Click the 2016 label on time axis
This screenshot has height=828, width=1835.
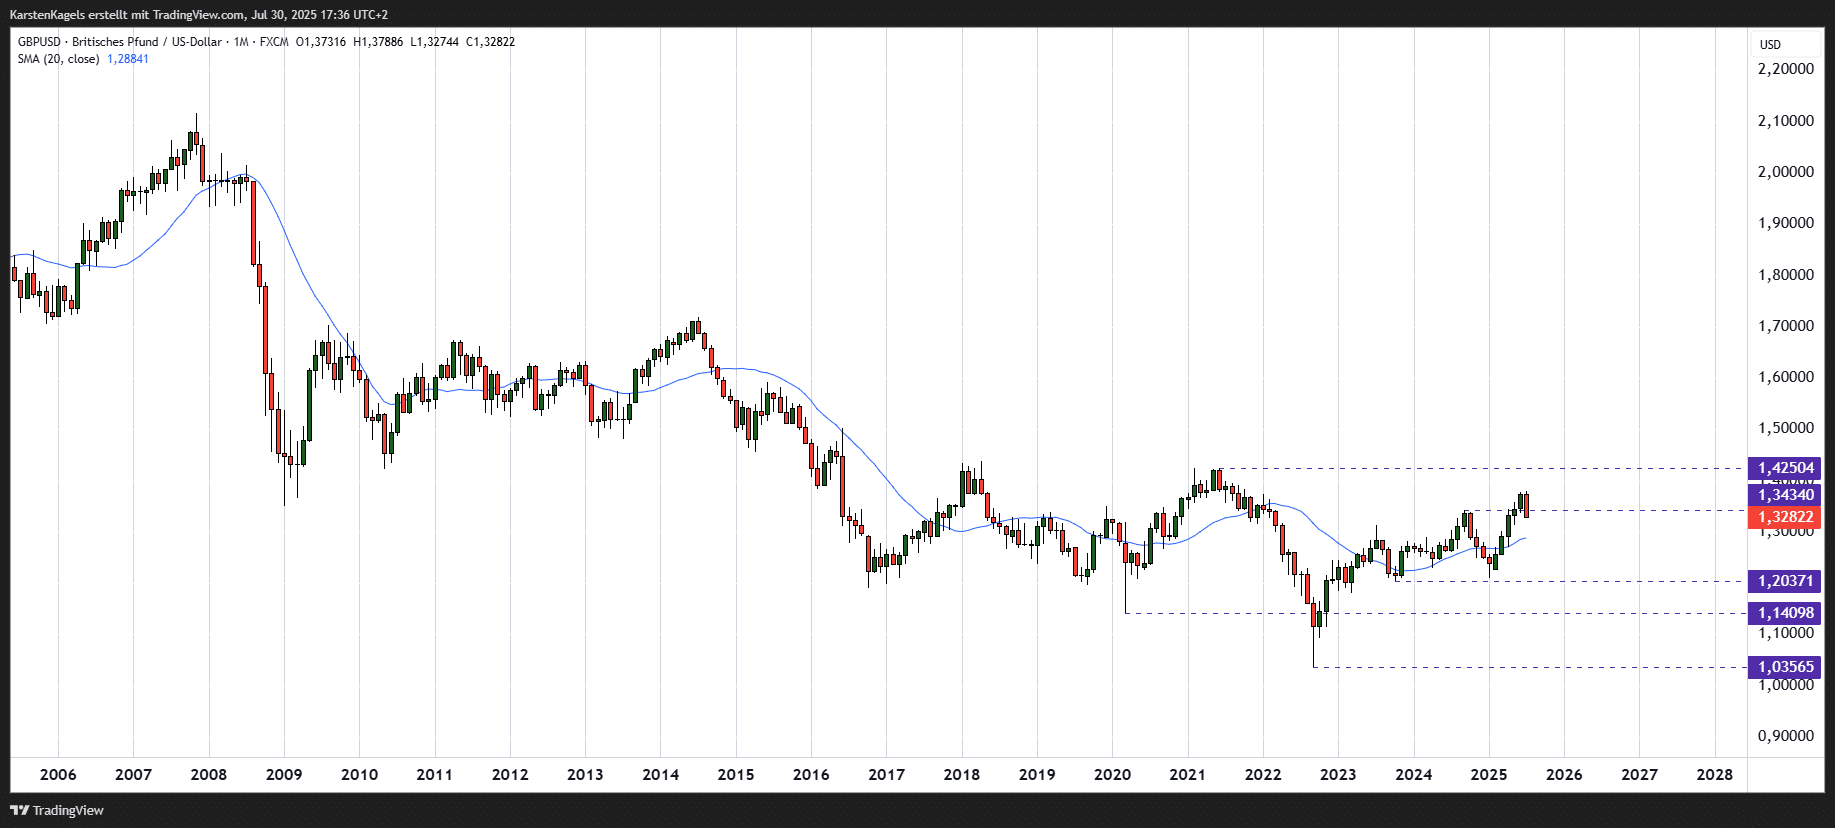coord(811,774)
